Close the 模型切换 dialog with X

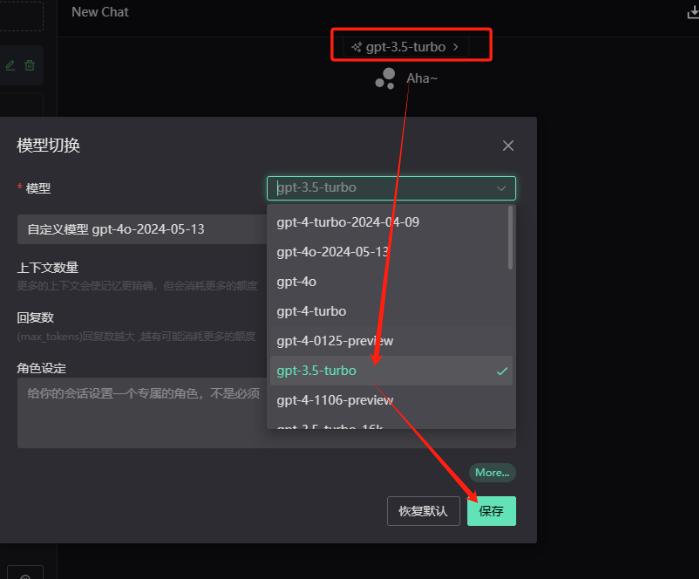click(508, 146)
